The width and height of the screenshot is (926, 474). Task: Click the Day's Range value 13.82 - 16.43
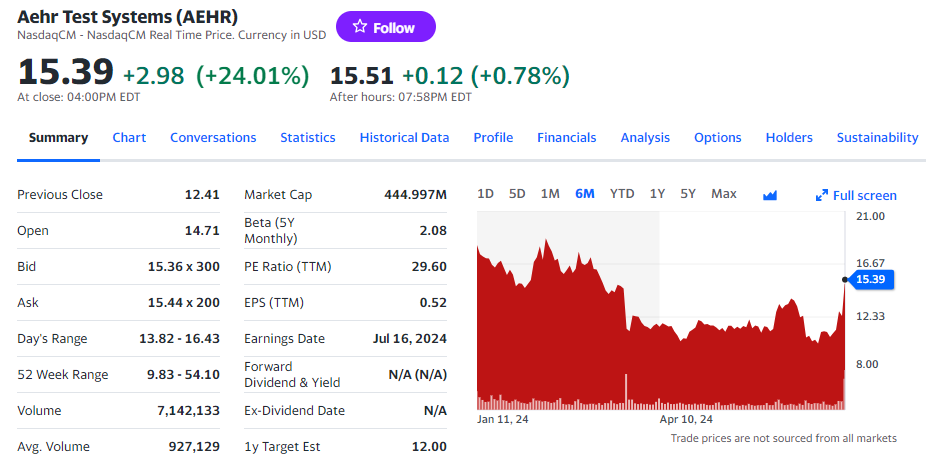tap(180, 338)
